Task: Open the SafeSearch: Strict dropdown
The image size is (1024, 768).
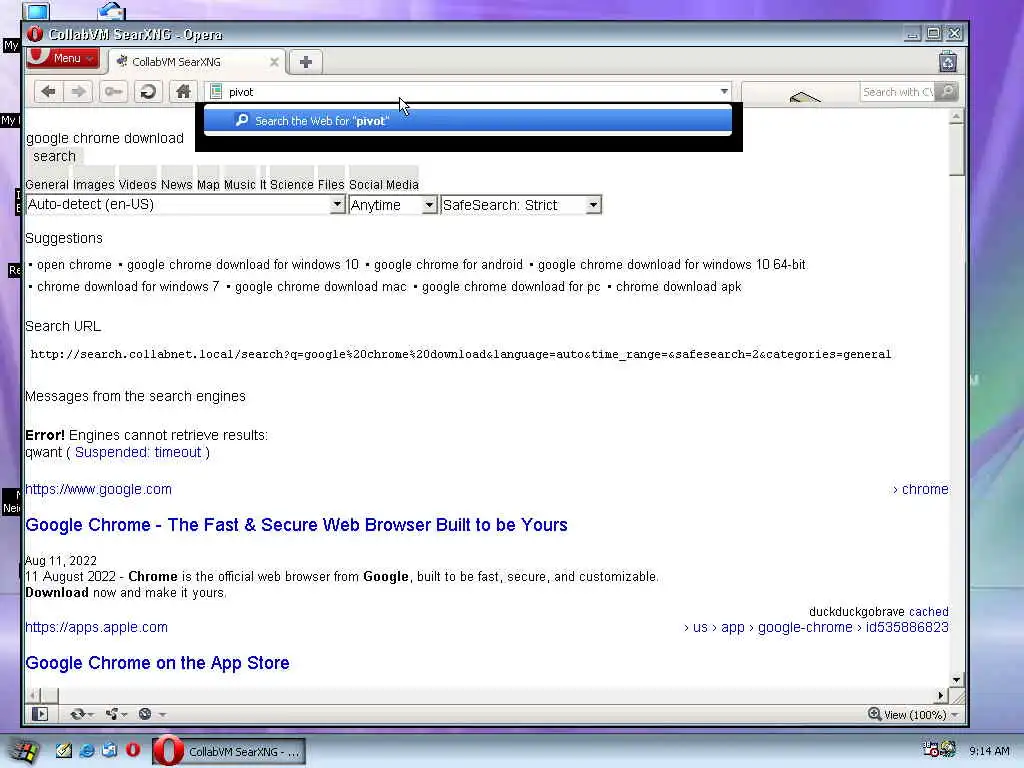Action: (521, 205)
